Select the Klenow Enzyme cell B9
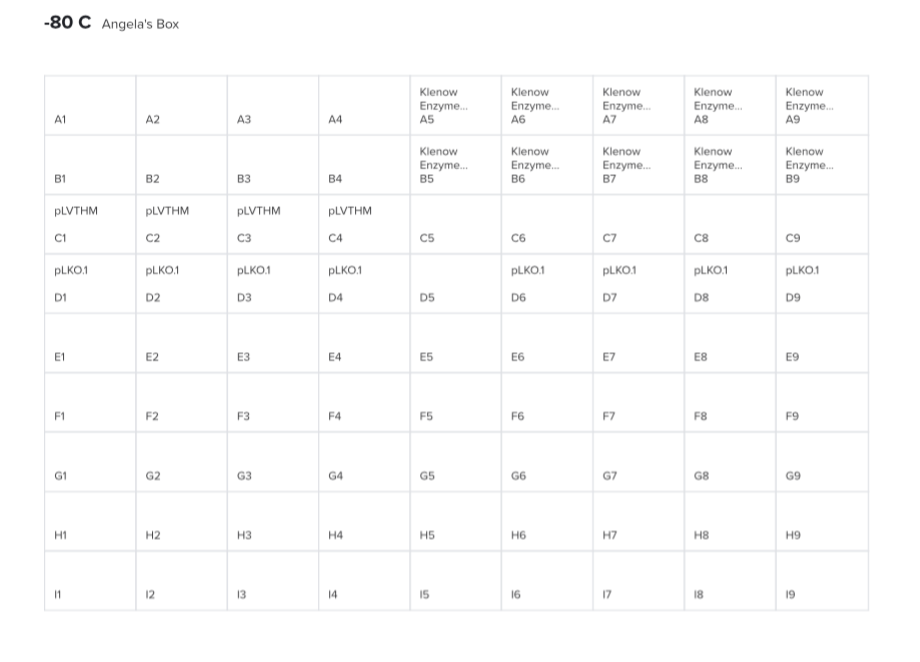 821,165
